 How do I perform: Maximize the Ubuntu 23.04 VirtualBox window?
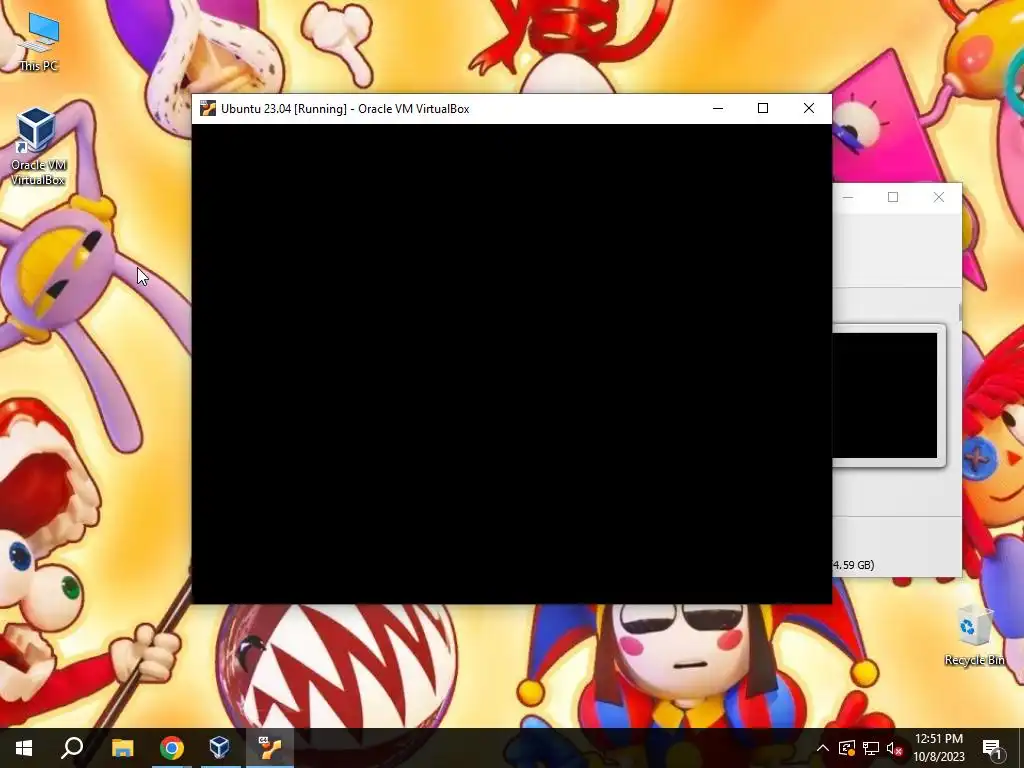(x=763, y=108)
